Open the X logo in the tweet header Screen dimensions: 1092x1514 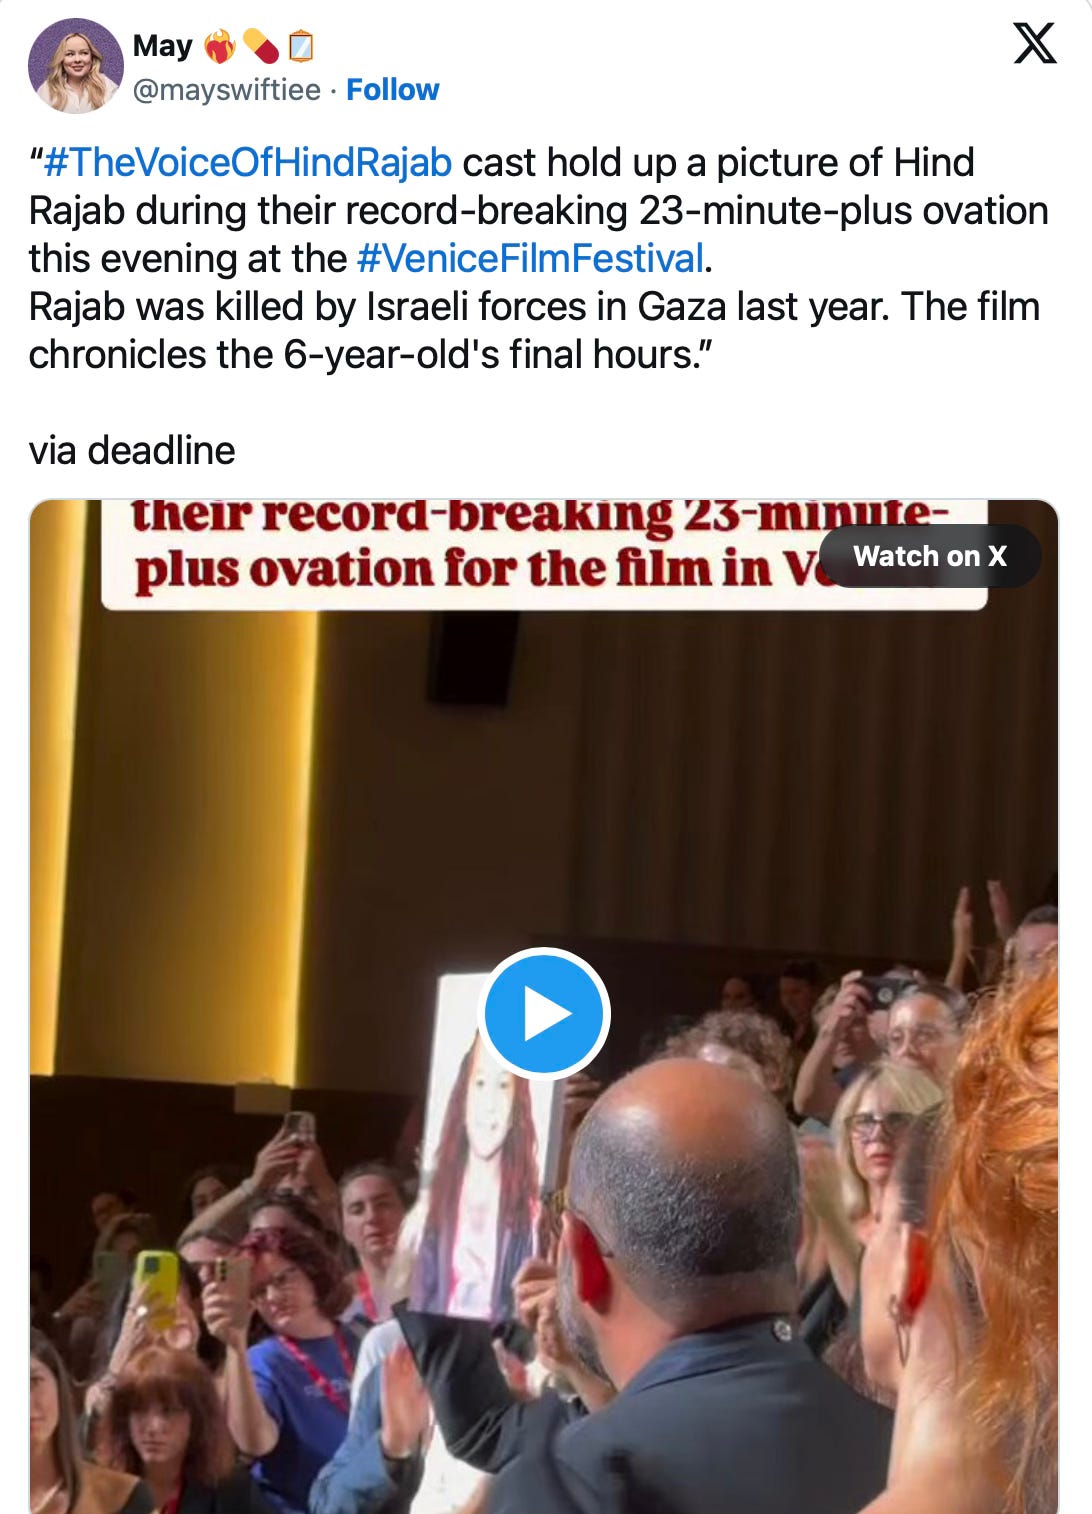click(1034, 44)
